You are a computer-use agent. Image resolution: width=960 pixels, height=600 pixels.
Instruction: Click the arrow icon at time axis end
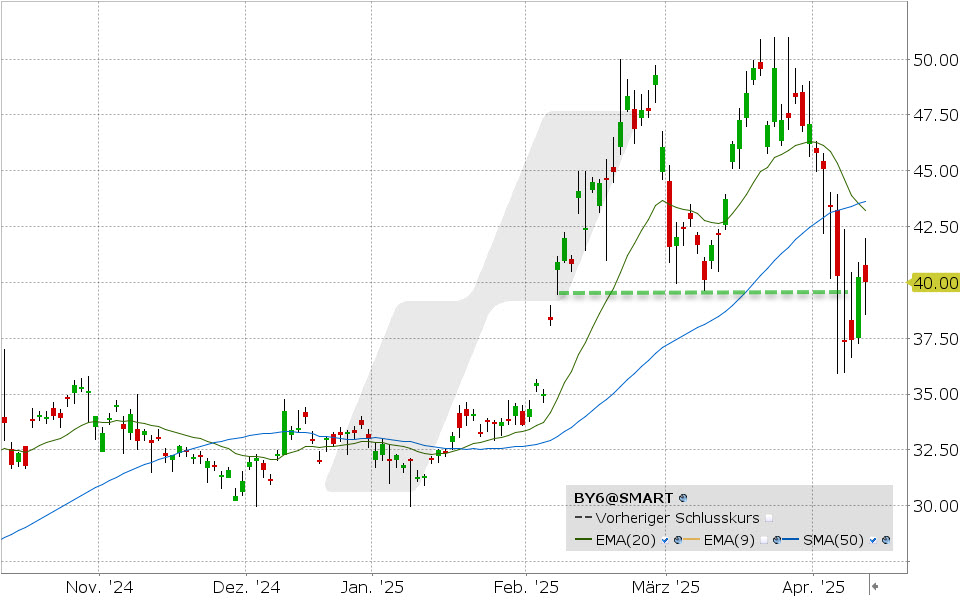(876, 587)
